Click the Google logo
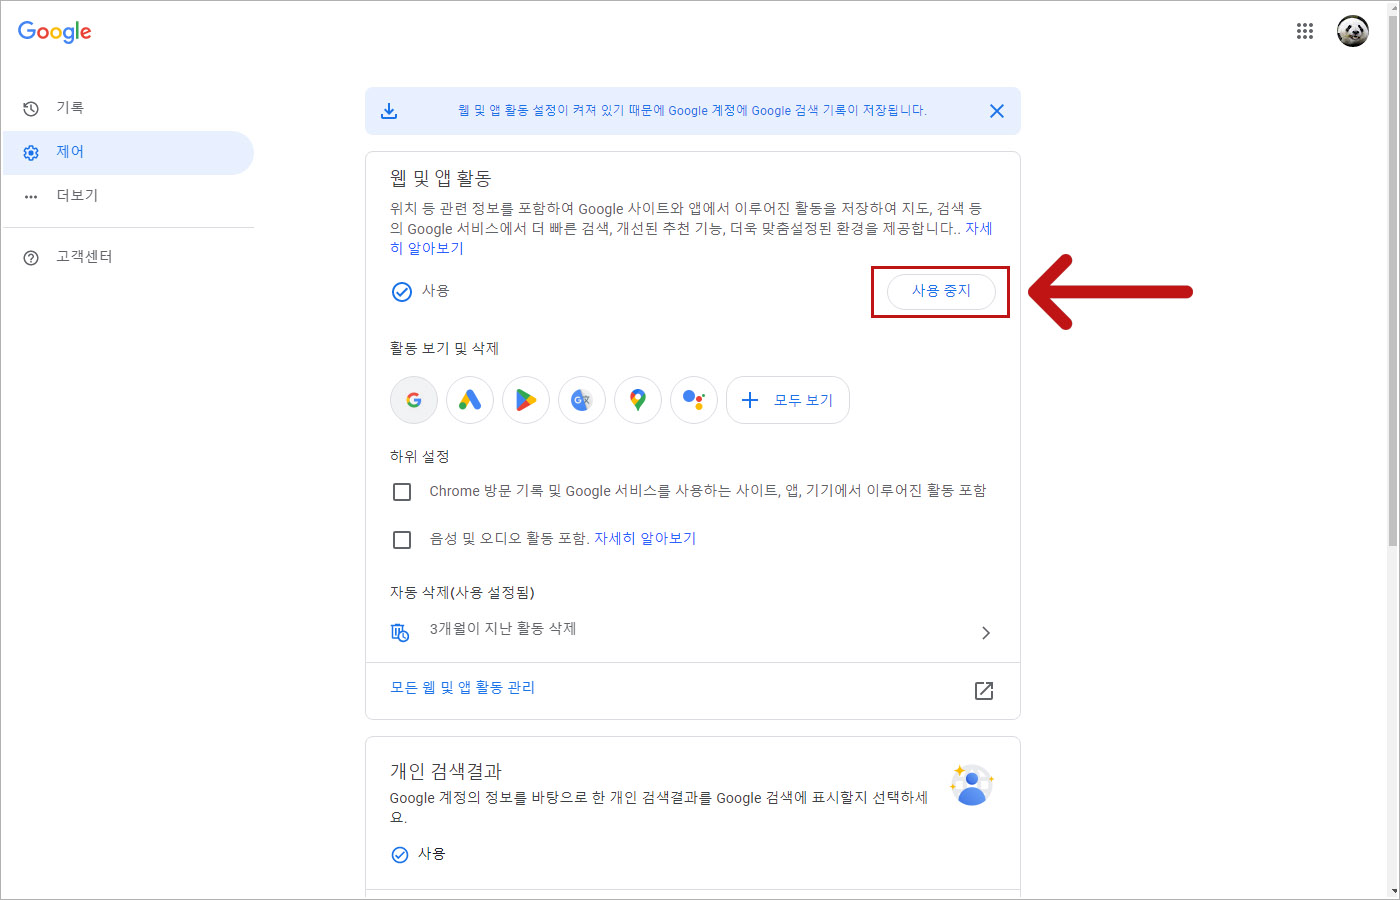Image resolution: width=1400 pixels, height=900 pixels. click(55, 32)
